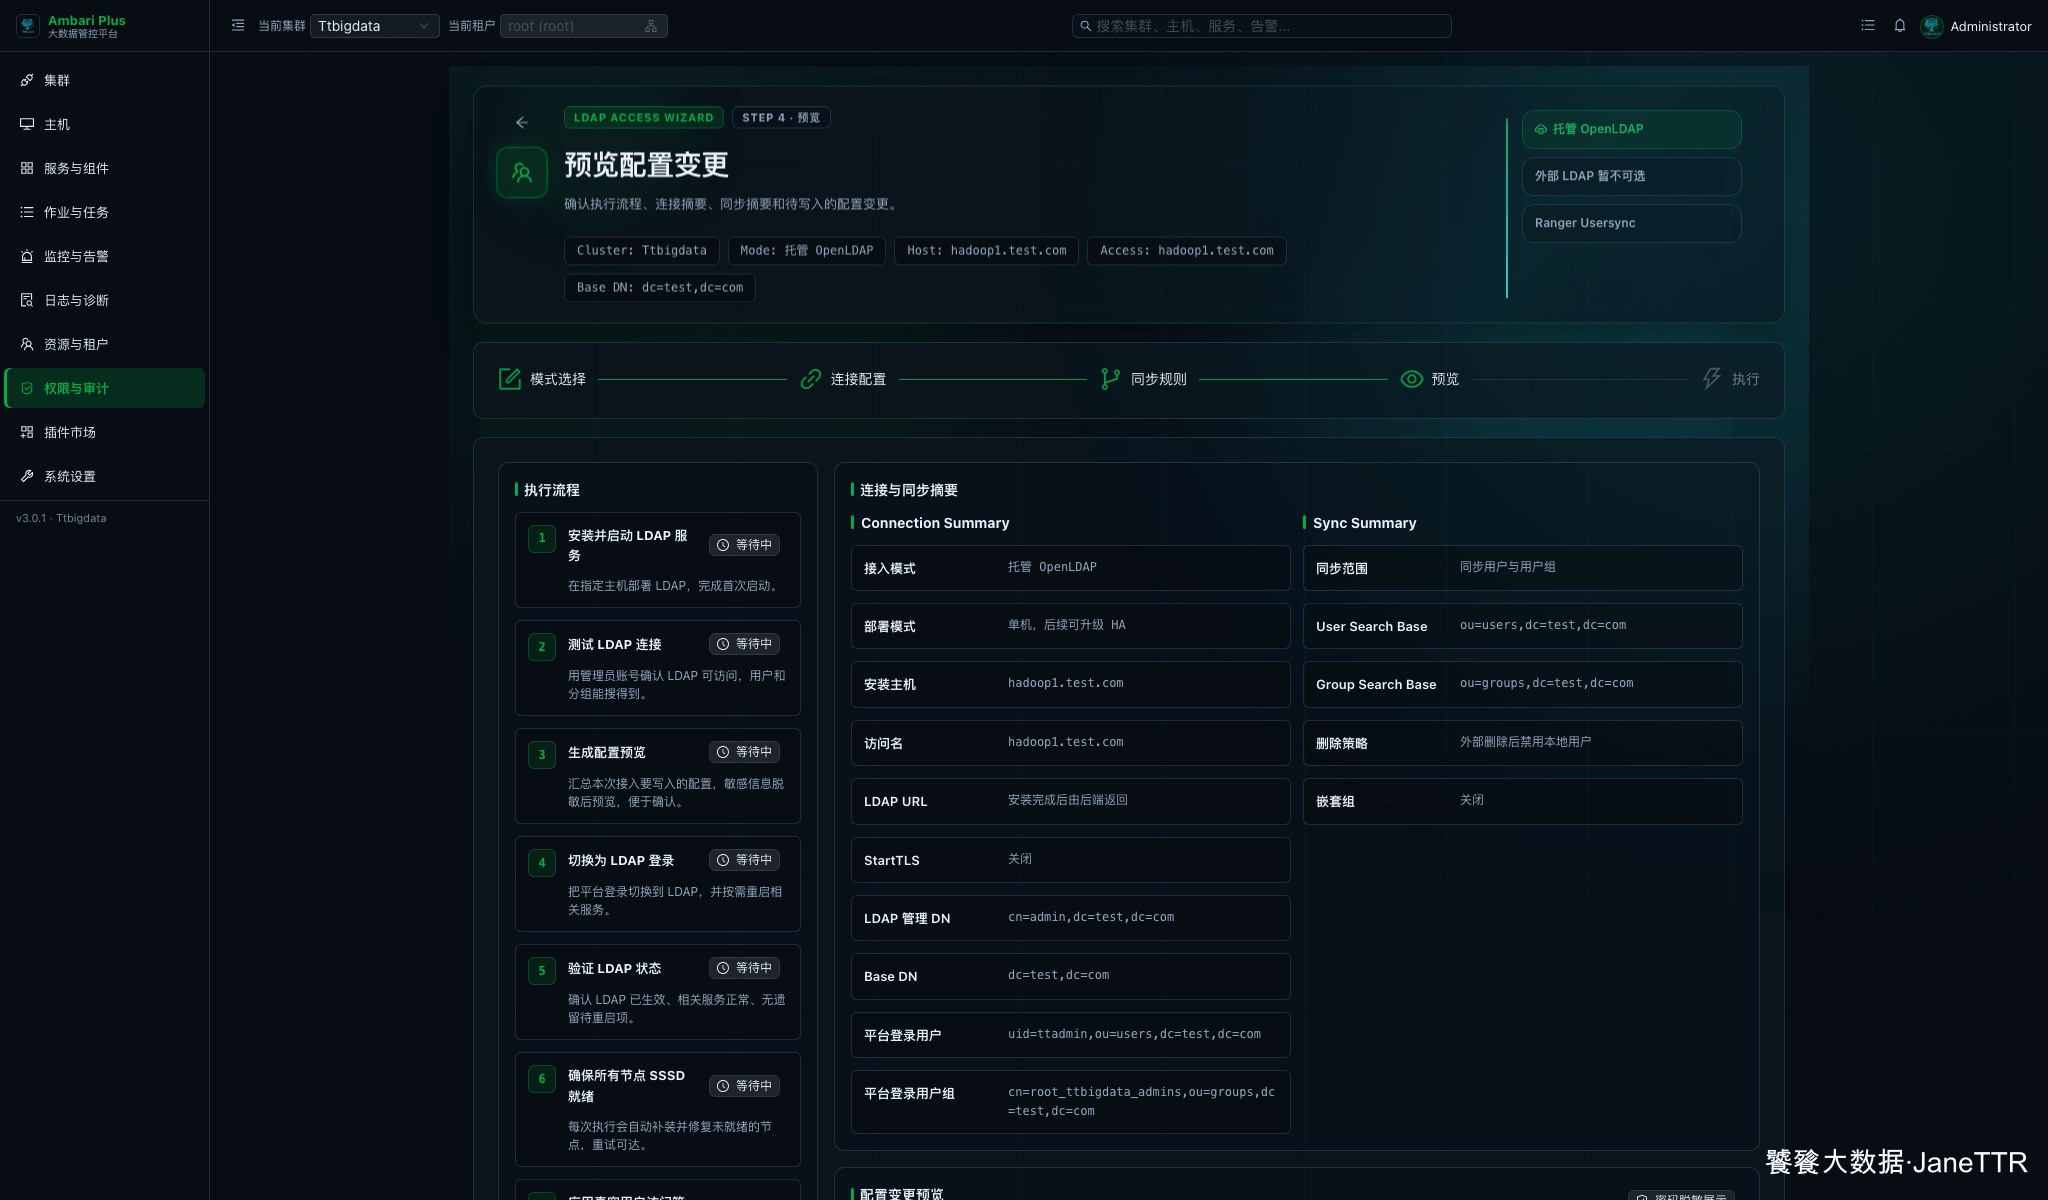Click the Administrator avatar

point(1932,26)
